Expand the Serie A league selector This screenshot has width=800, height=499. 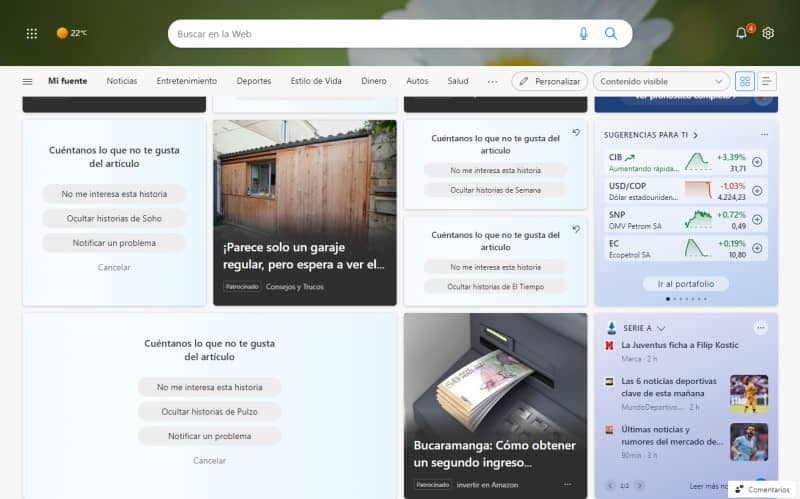point(661,327)
